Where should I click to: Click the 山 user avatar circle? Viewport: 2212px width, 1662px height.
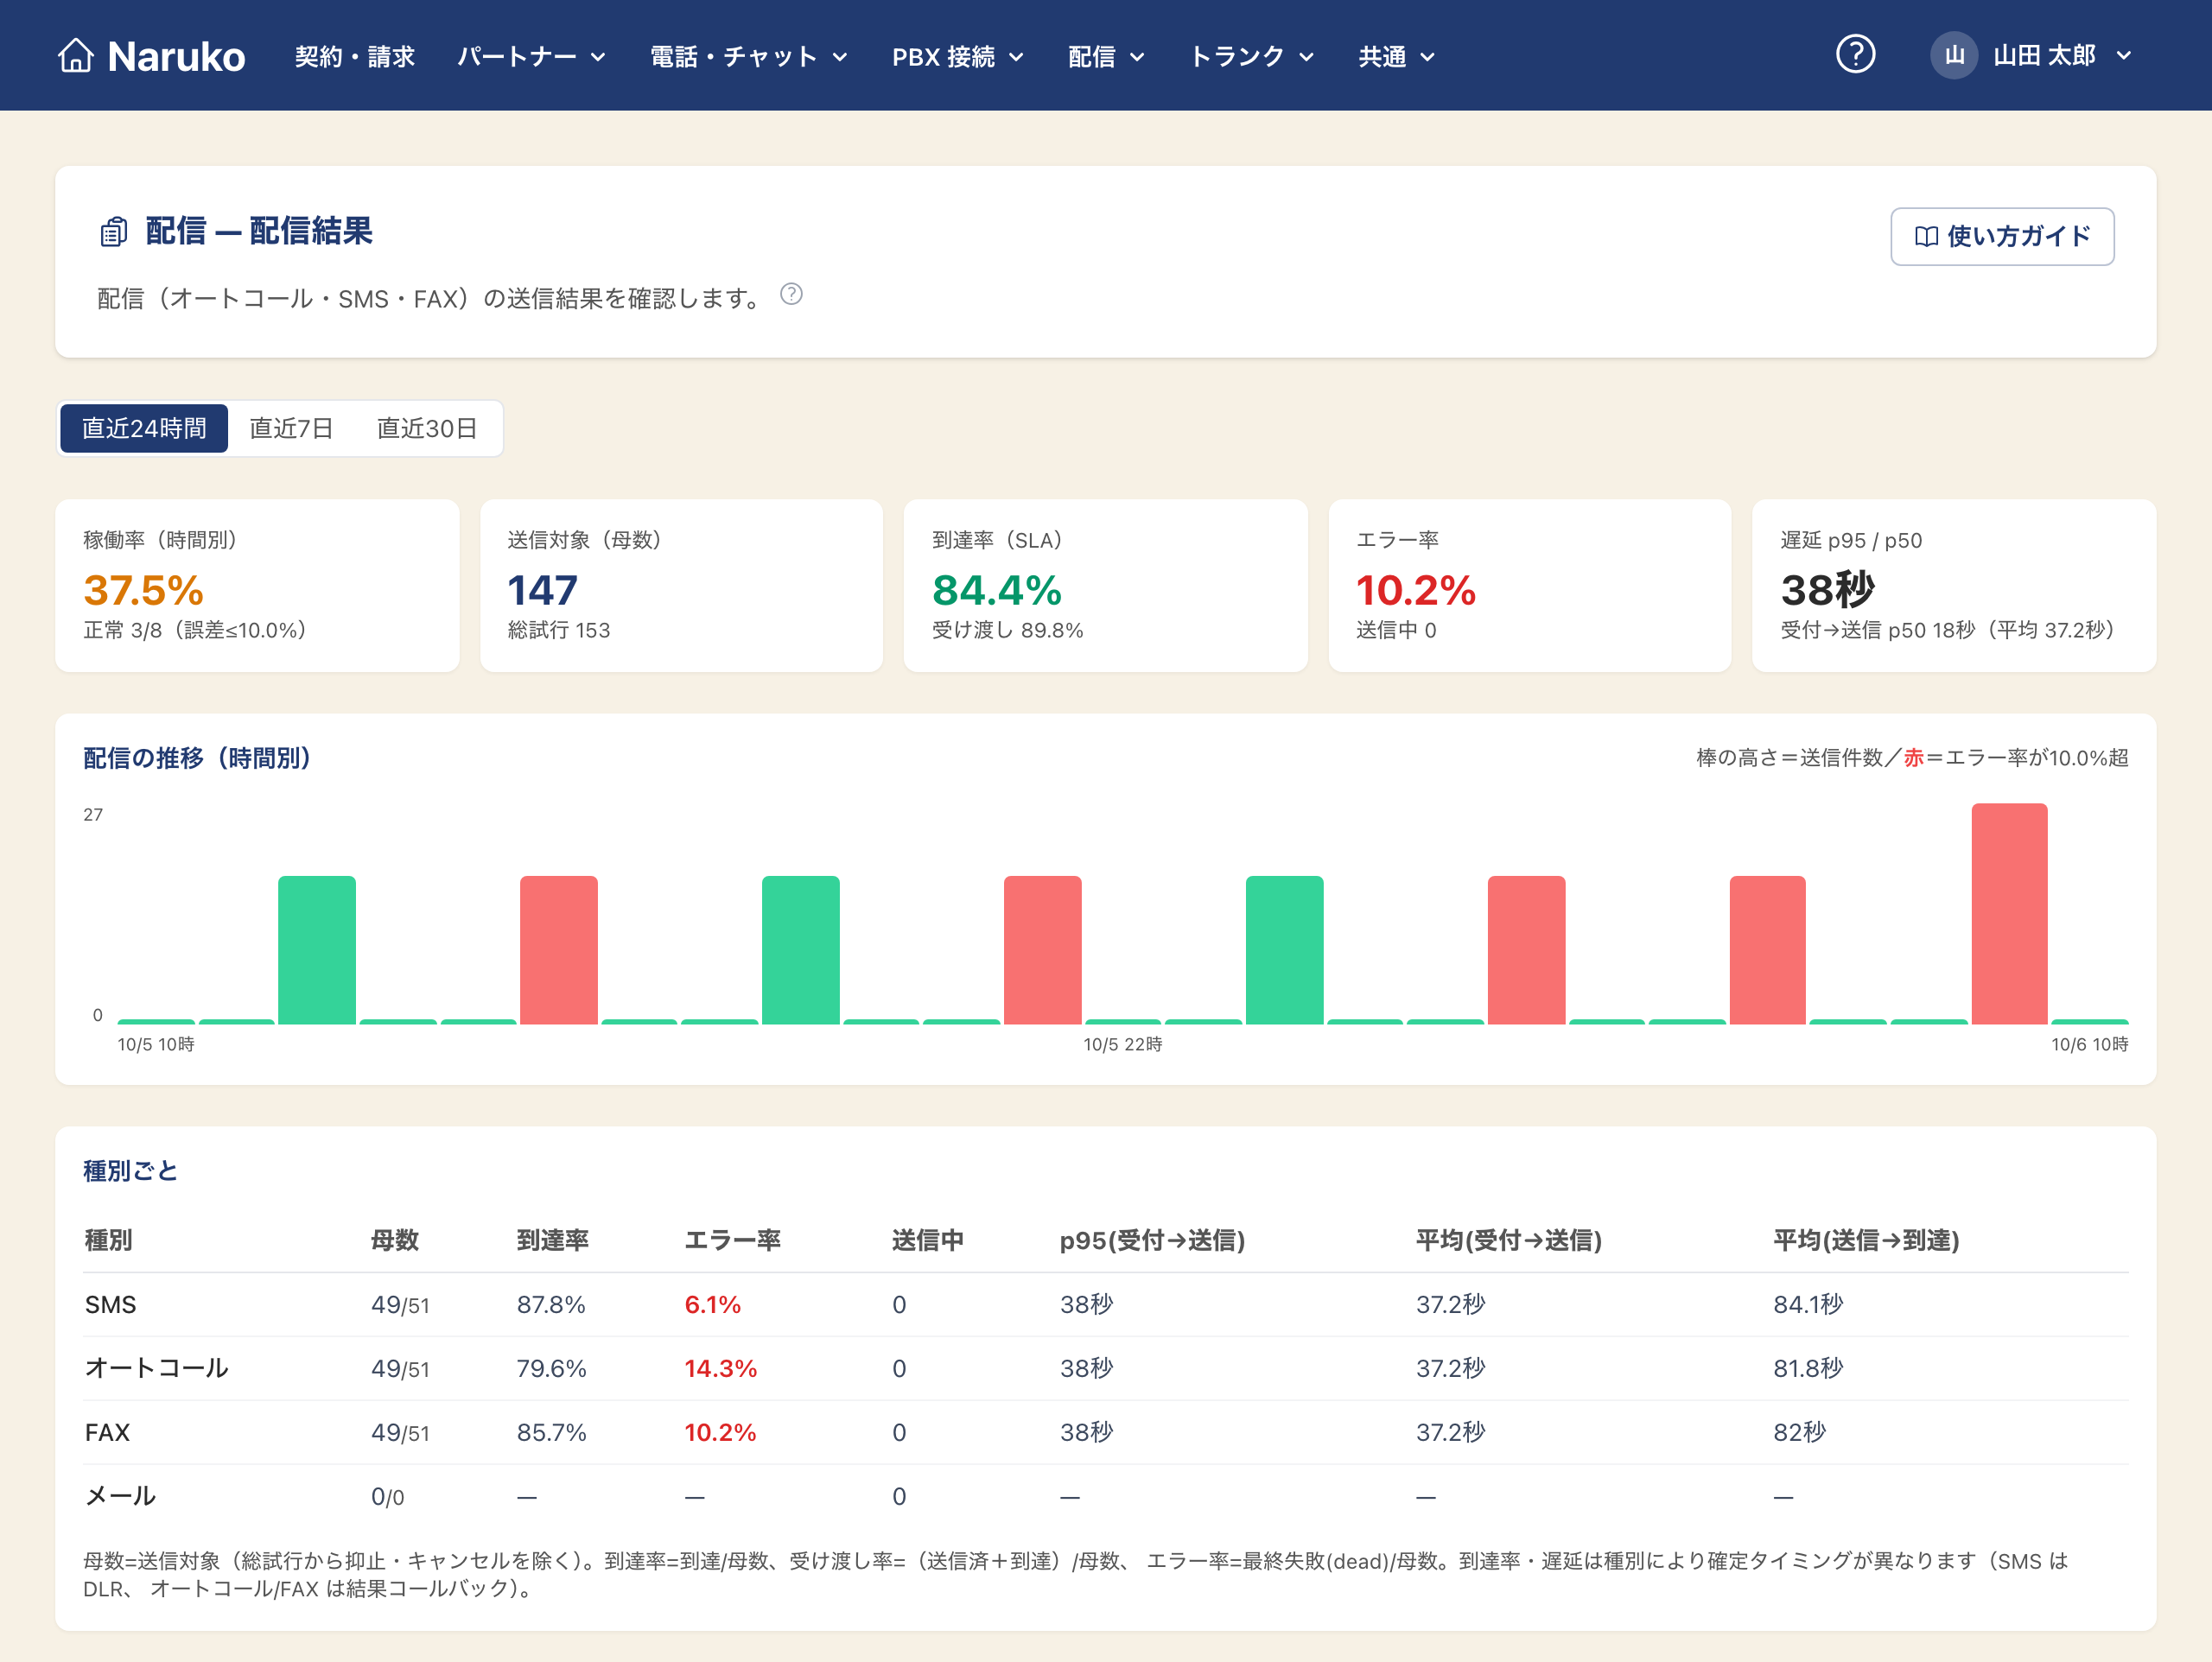coord(1953,56)
